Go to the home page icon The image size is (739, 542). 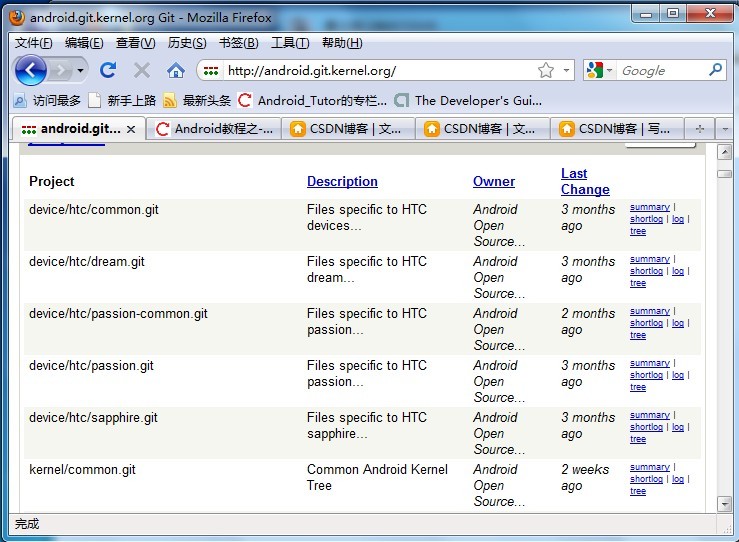click(x=176, y=71)
